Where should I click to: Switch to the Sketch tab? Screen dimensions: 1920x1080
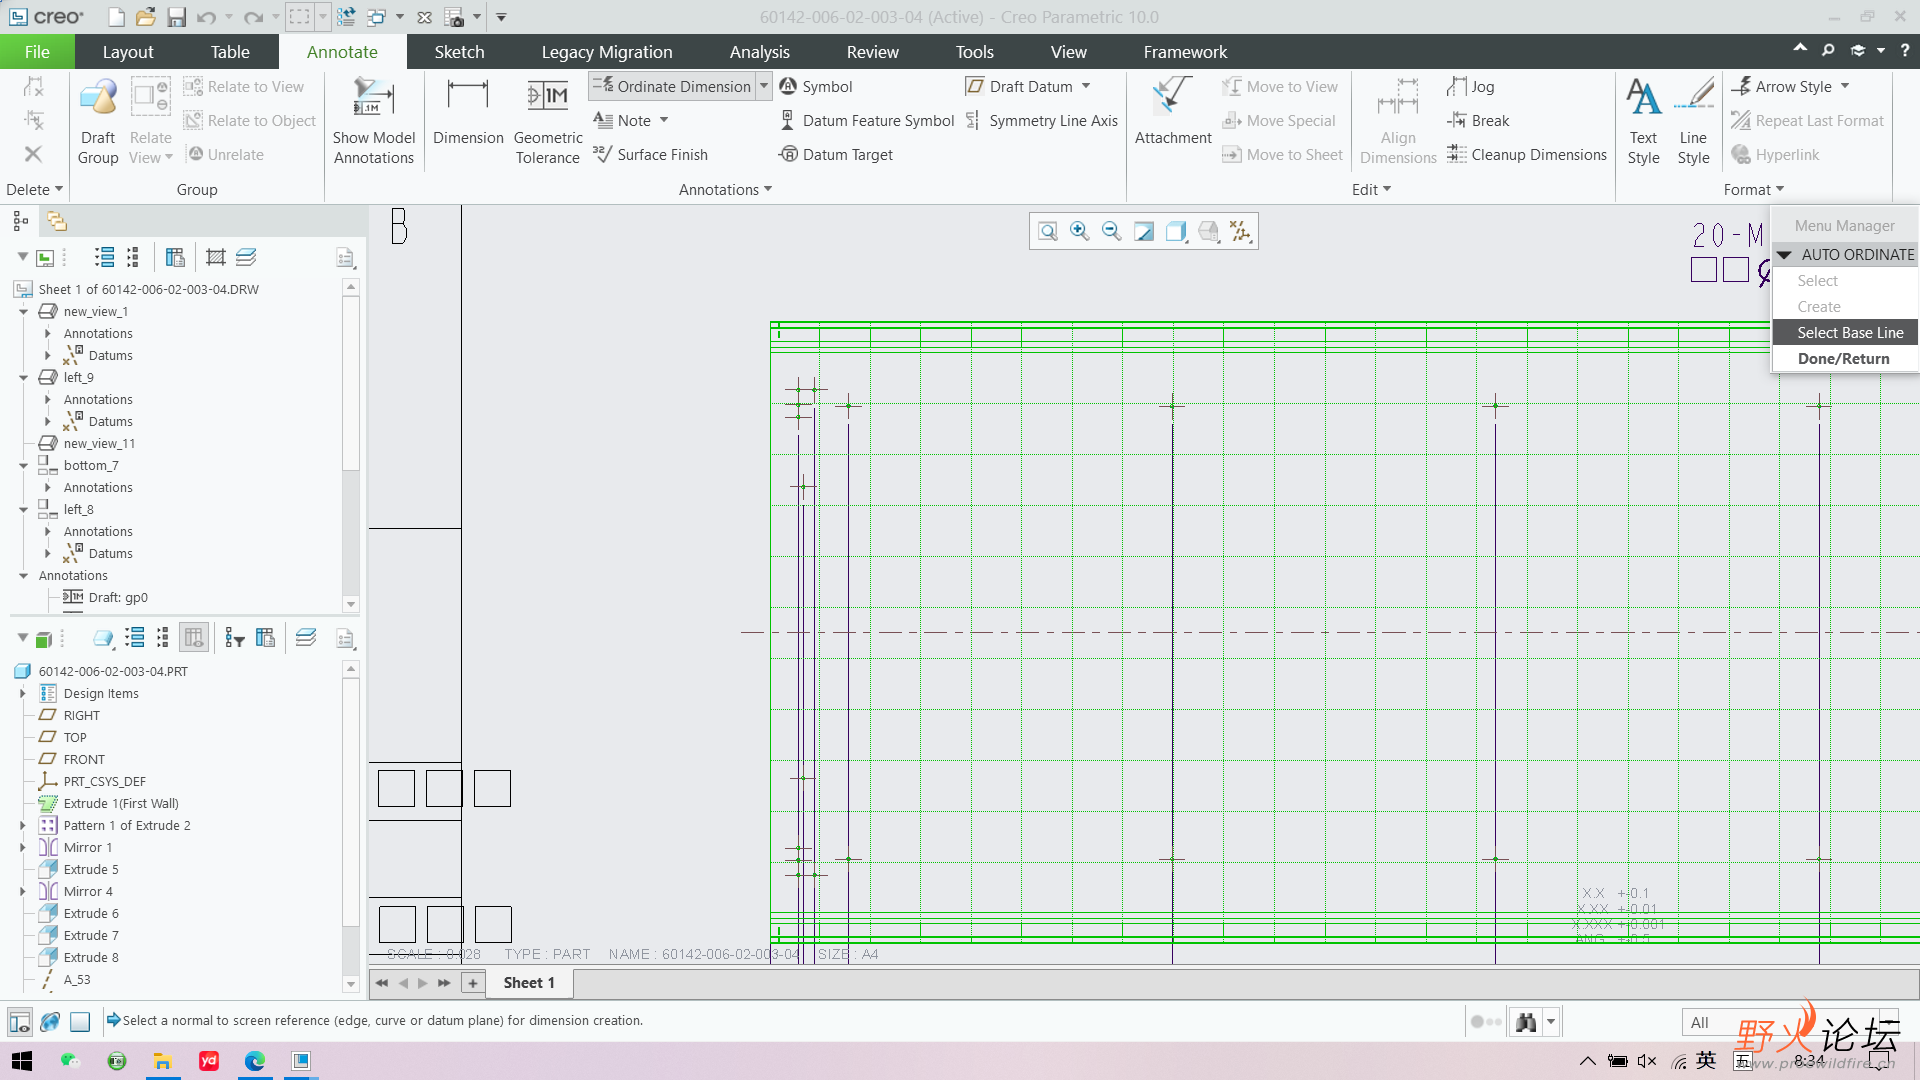pyautogui.click(x=459, y=52)
